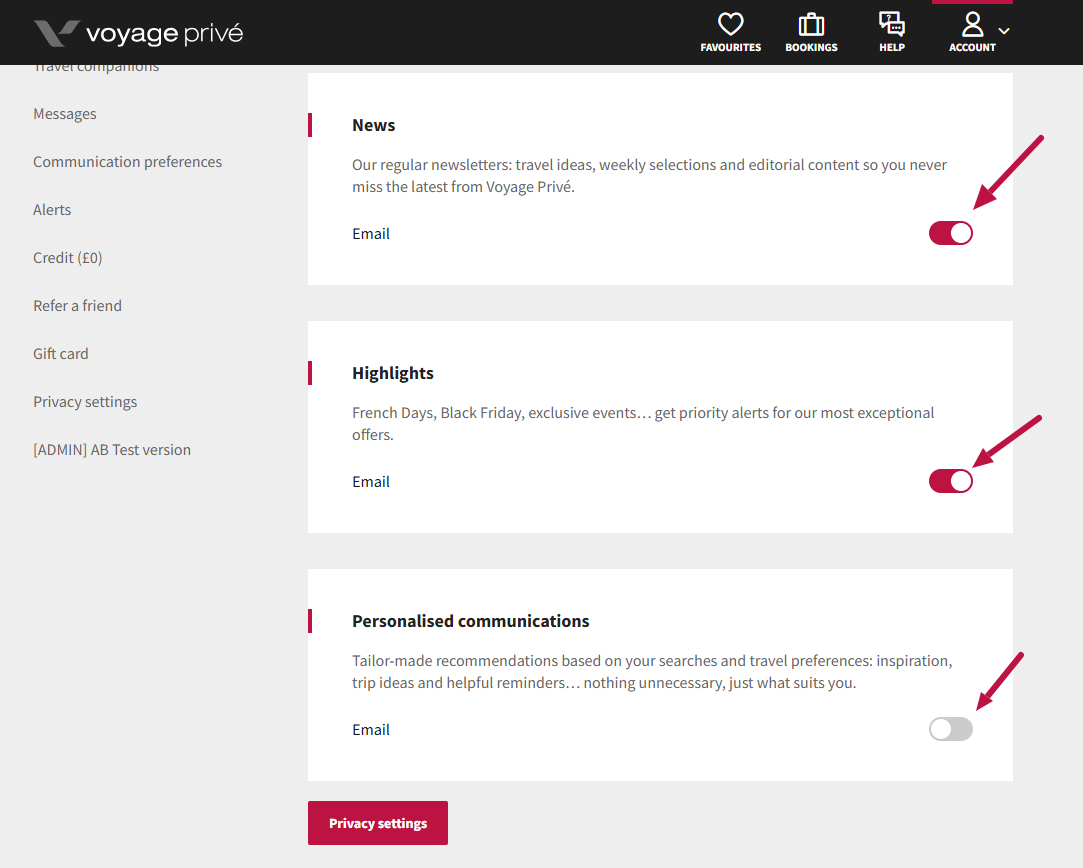The width and height of the screenshot is (1083, 868).
Task: Expand the Account dropdown chevron
Action: 1004,31
